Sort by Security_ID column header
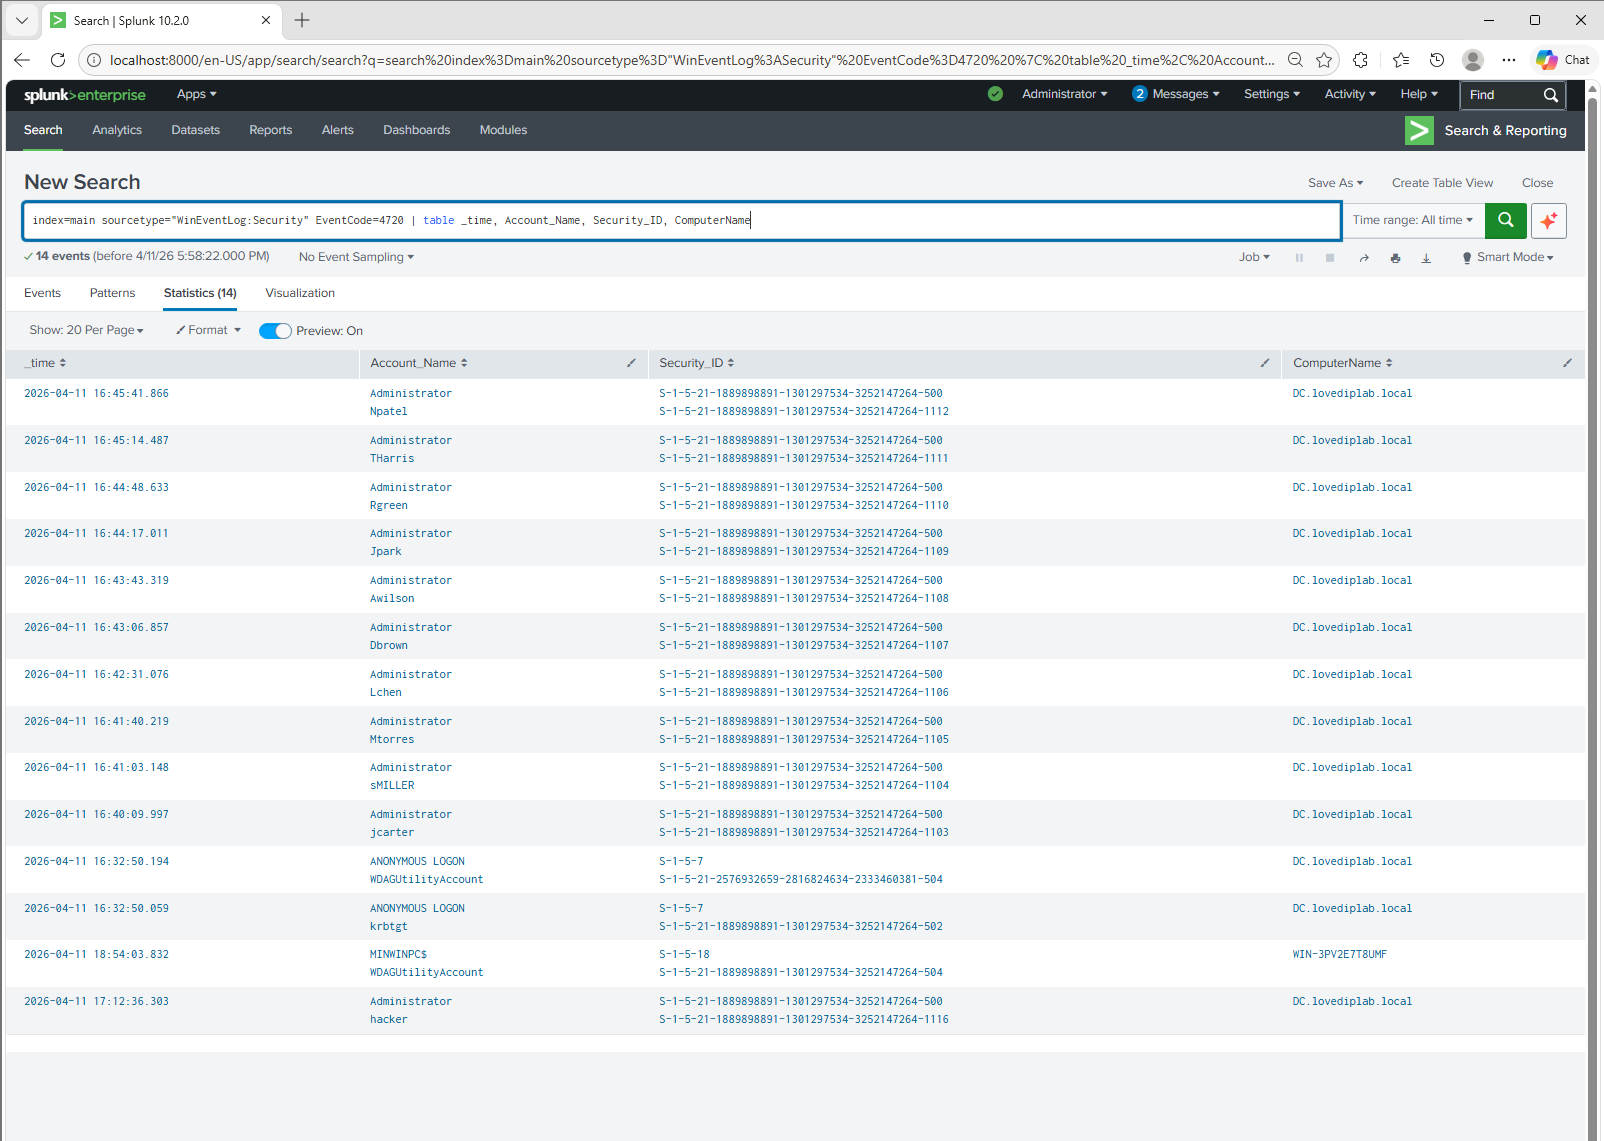Image resolution: width=1604 pixels, height=1141 pixels. click(x=697, y=363)
